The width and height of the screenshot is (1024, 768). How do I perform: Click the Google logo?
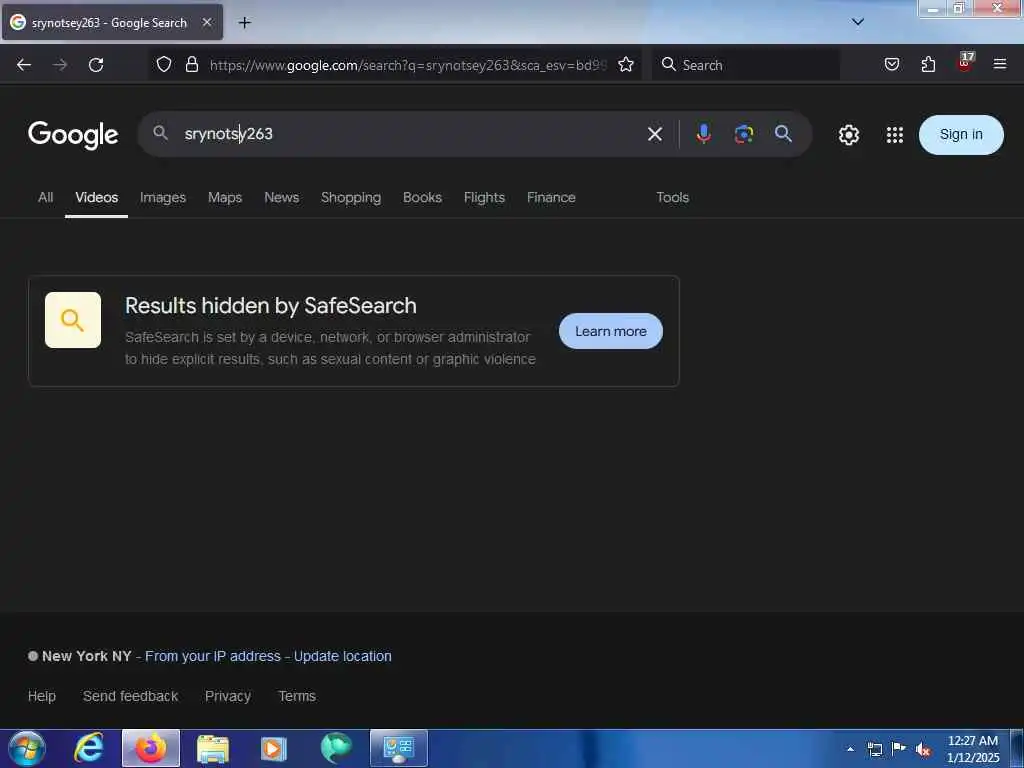(x=73, y=135)
